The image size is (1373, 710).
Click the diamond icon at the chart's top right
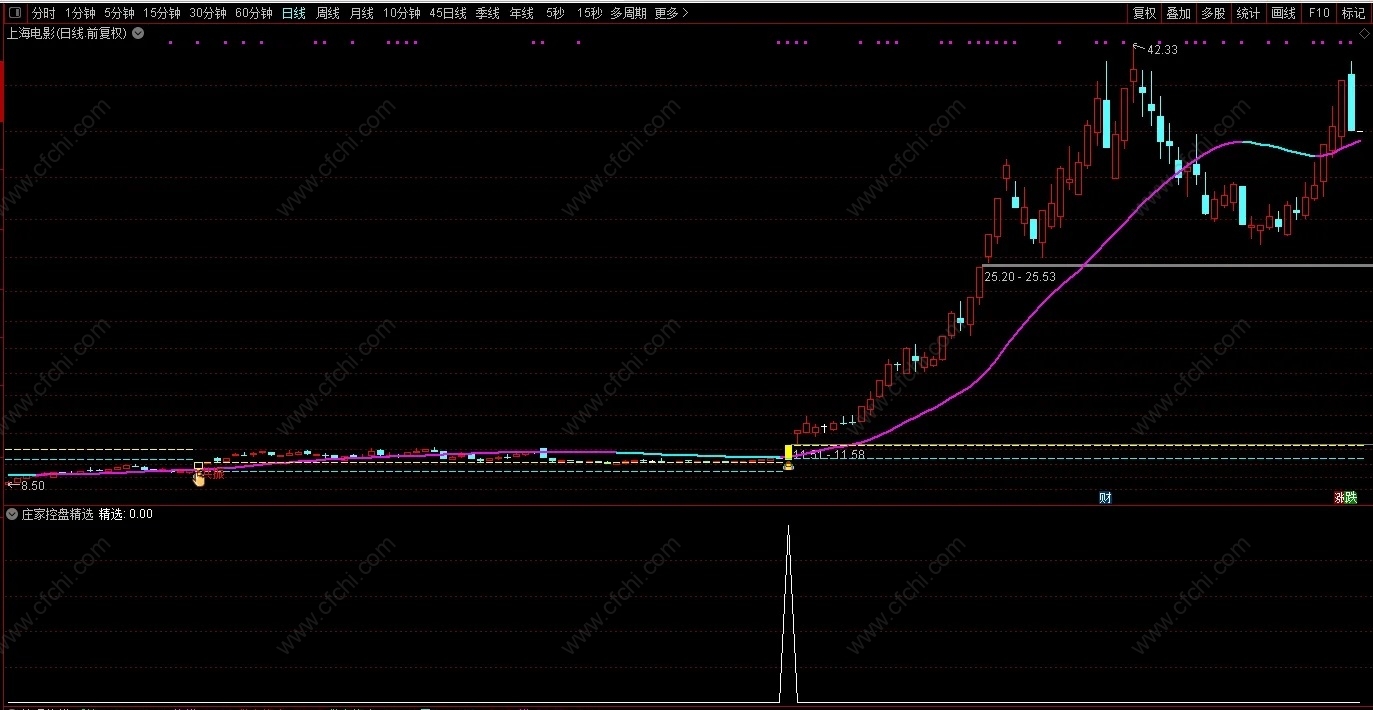click(1363, 34)
